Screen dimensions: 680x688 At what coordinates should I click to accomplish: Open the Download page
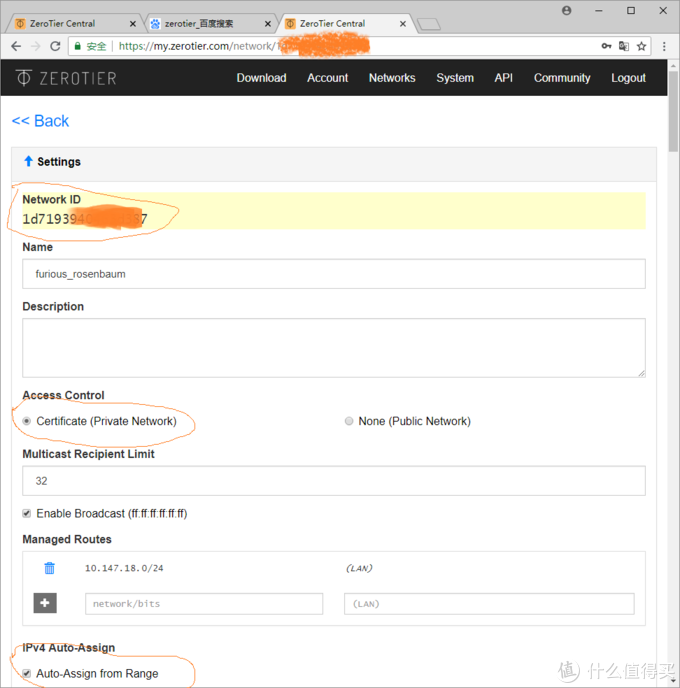pyautogui.click(x=261, y=78)
